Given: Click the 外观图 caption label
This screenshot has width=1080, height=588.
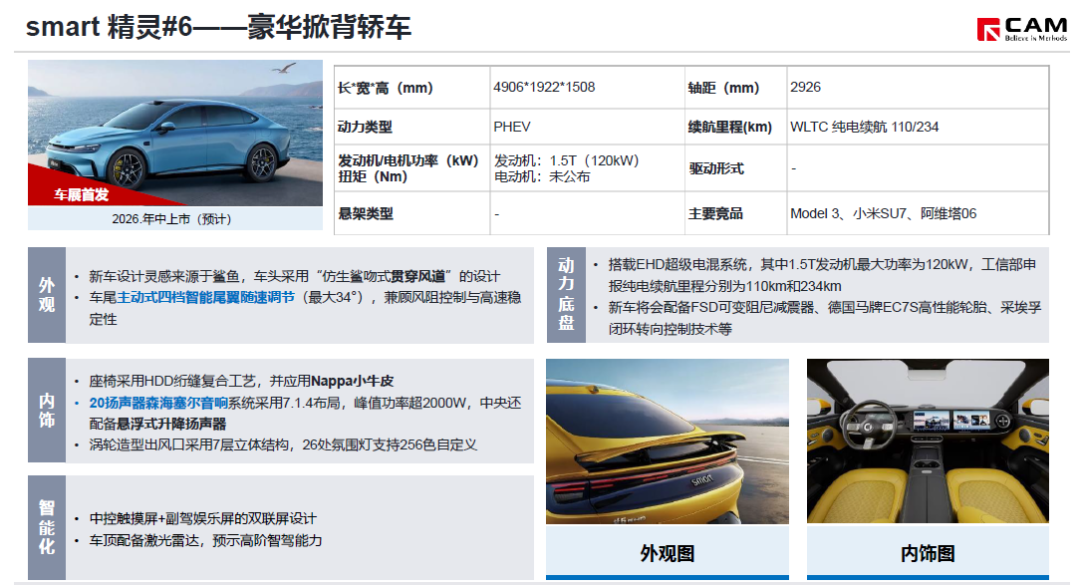Looking at the screenshot, I should (x=667, y=553).
